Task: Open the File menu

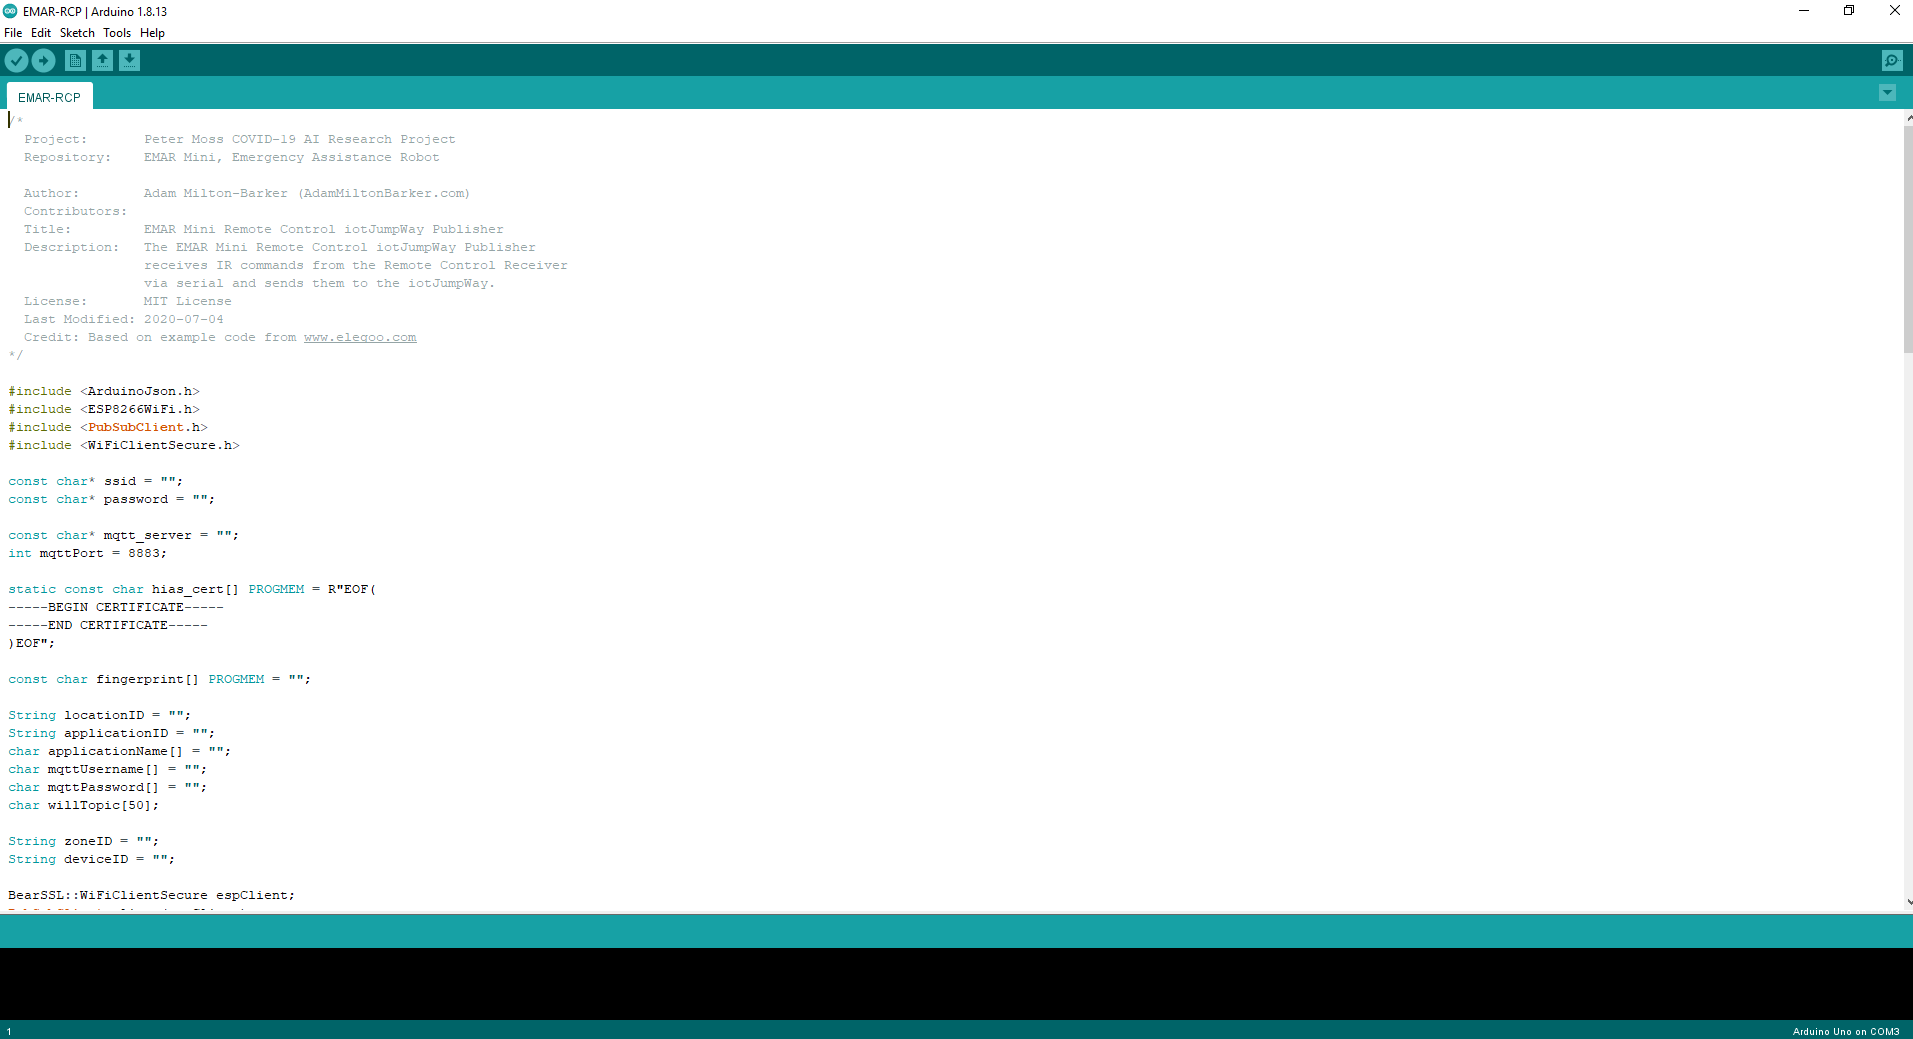Action: coord(13,33)
